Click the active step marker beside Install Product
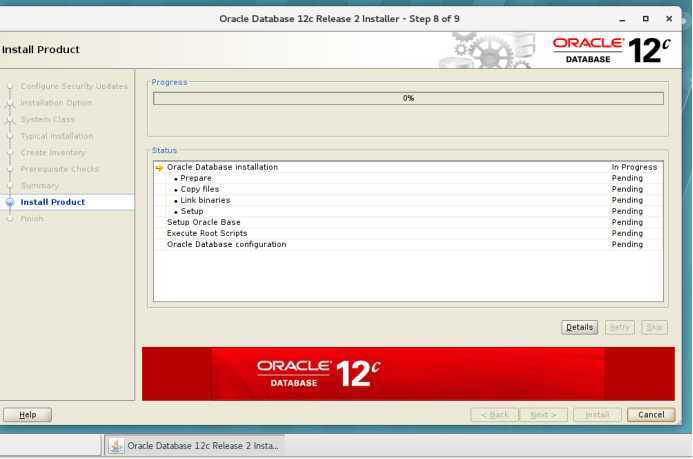The width and height of the screenshot is (693, 459). coord(10,202)
